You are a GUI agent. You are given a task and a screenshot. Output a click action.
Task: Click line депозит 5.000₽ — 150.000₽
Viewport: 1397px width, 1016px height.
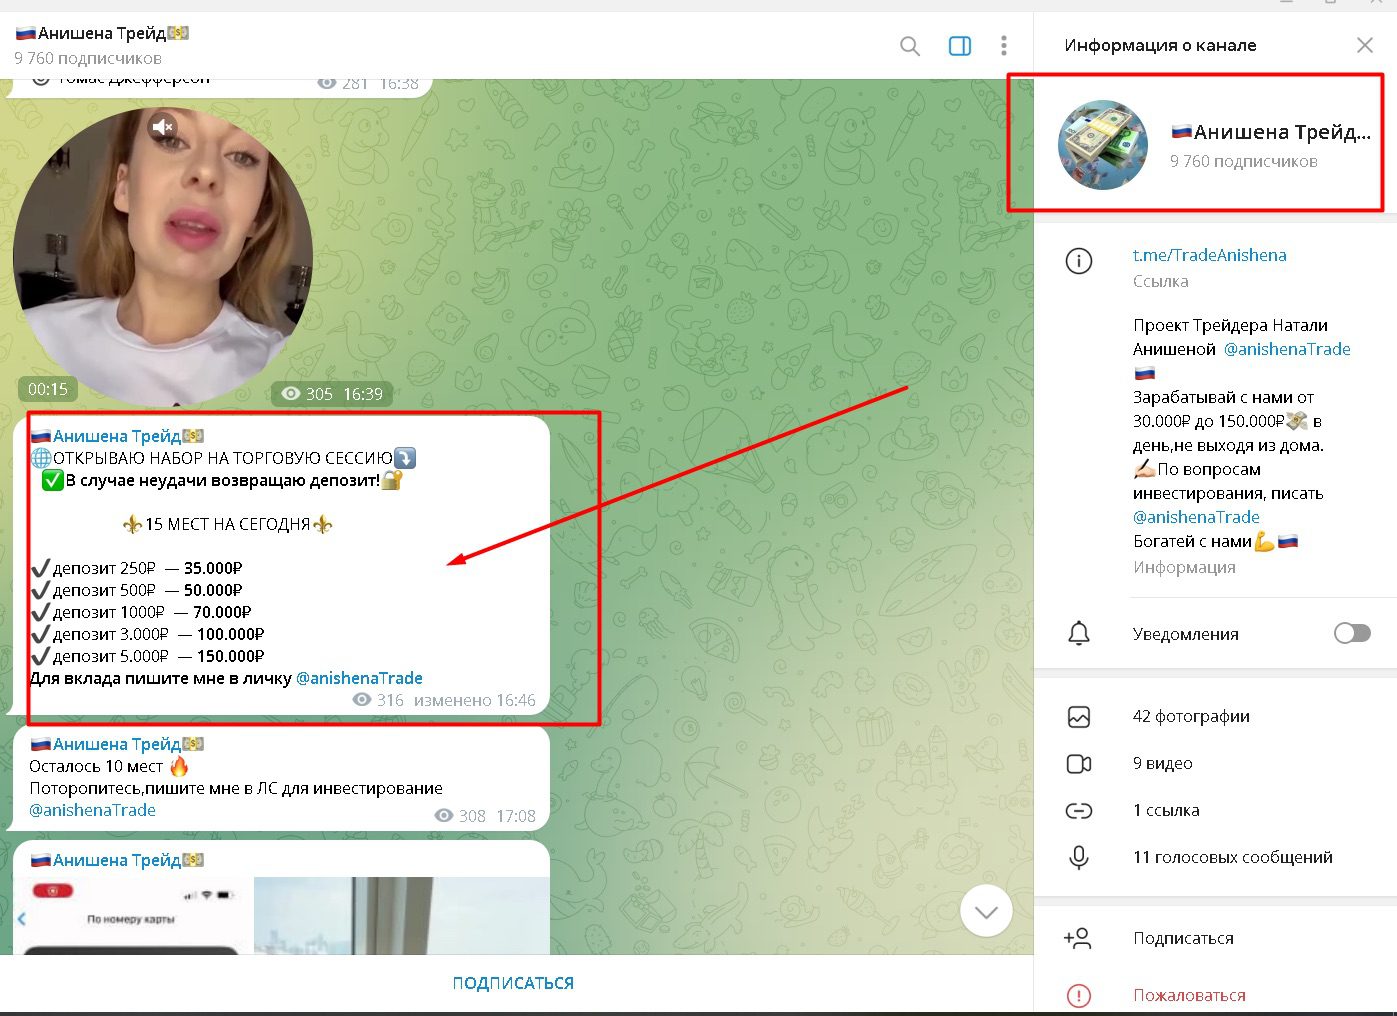pos(148,656)
